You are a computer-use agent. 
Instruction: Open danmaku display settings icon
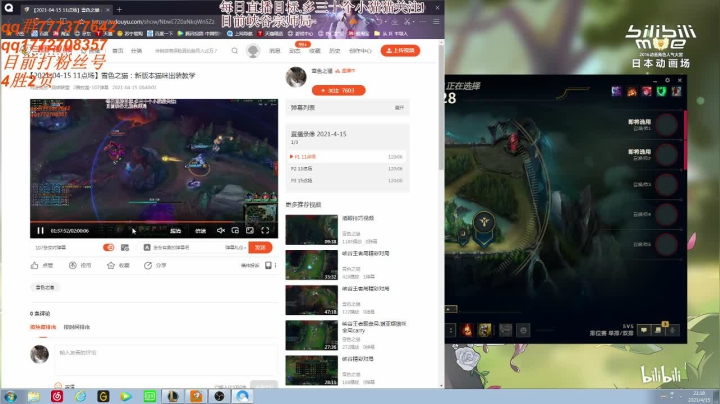coord(125,247)
